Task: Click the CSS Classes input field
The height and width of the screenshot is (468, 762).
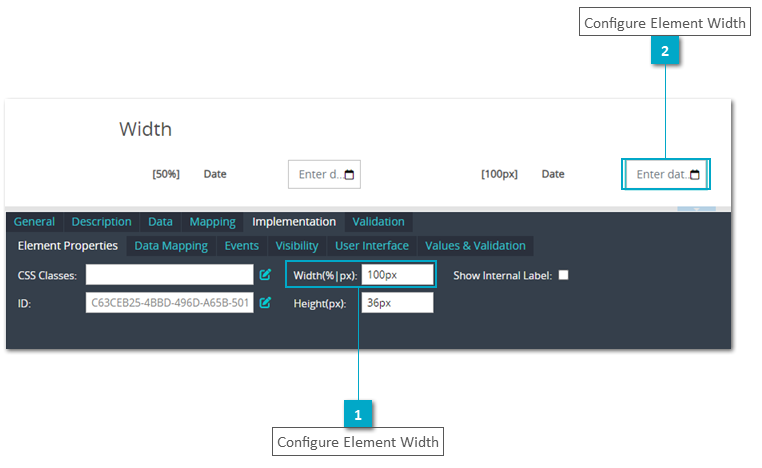Action: [170, 275]
